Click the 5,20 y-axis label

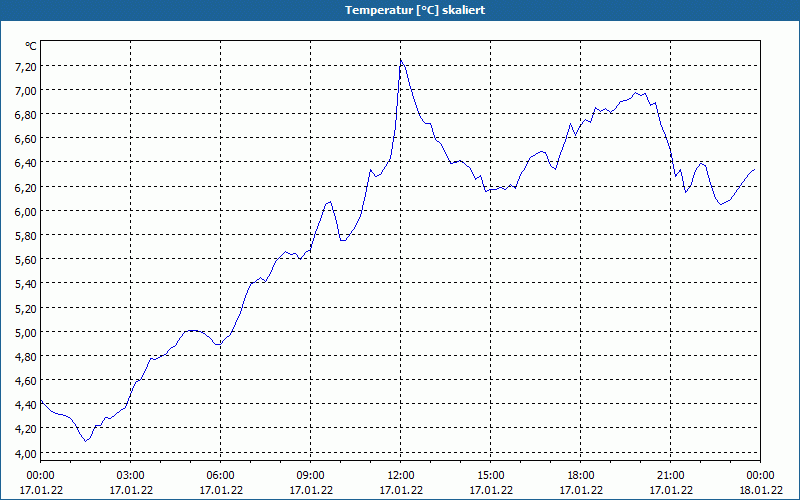(x=26, y=309)
